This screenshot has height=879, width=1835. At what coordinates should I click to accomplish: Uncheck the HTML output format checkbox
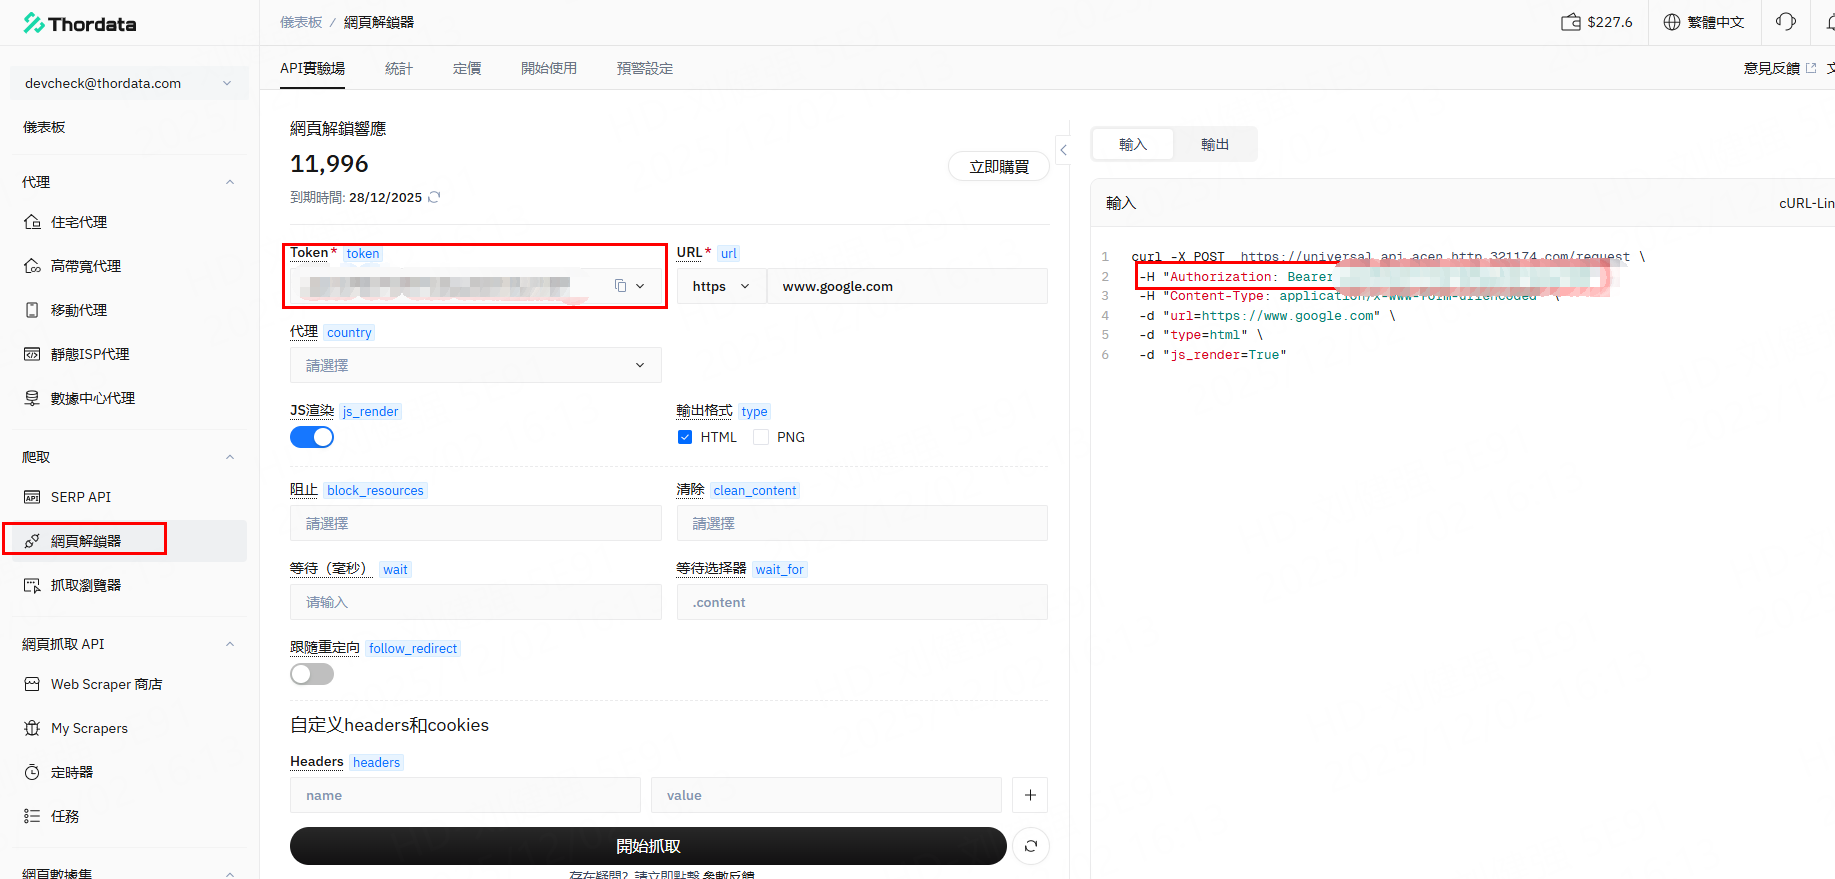(685, 437)
